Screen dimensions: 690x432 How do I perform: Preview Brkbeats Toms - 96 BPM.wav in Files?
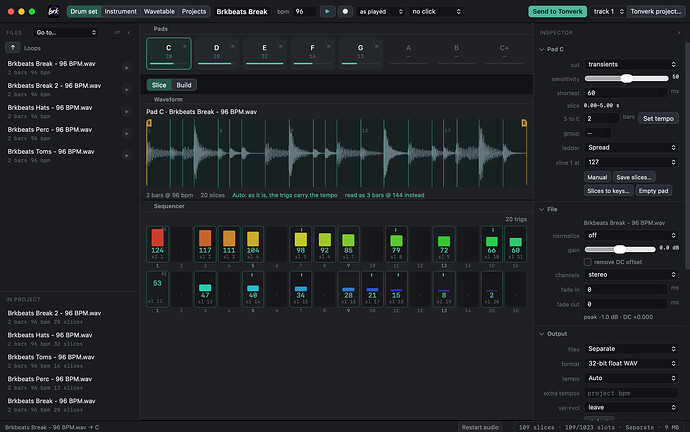click(127, 155)
